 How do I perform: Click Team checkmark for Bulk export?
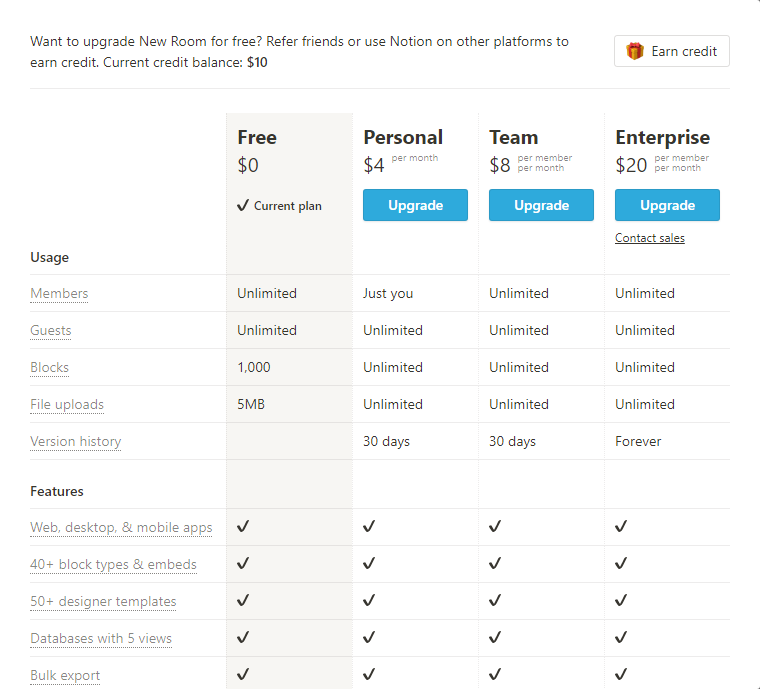[x=495, y=674]
